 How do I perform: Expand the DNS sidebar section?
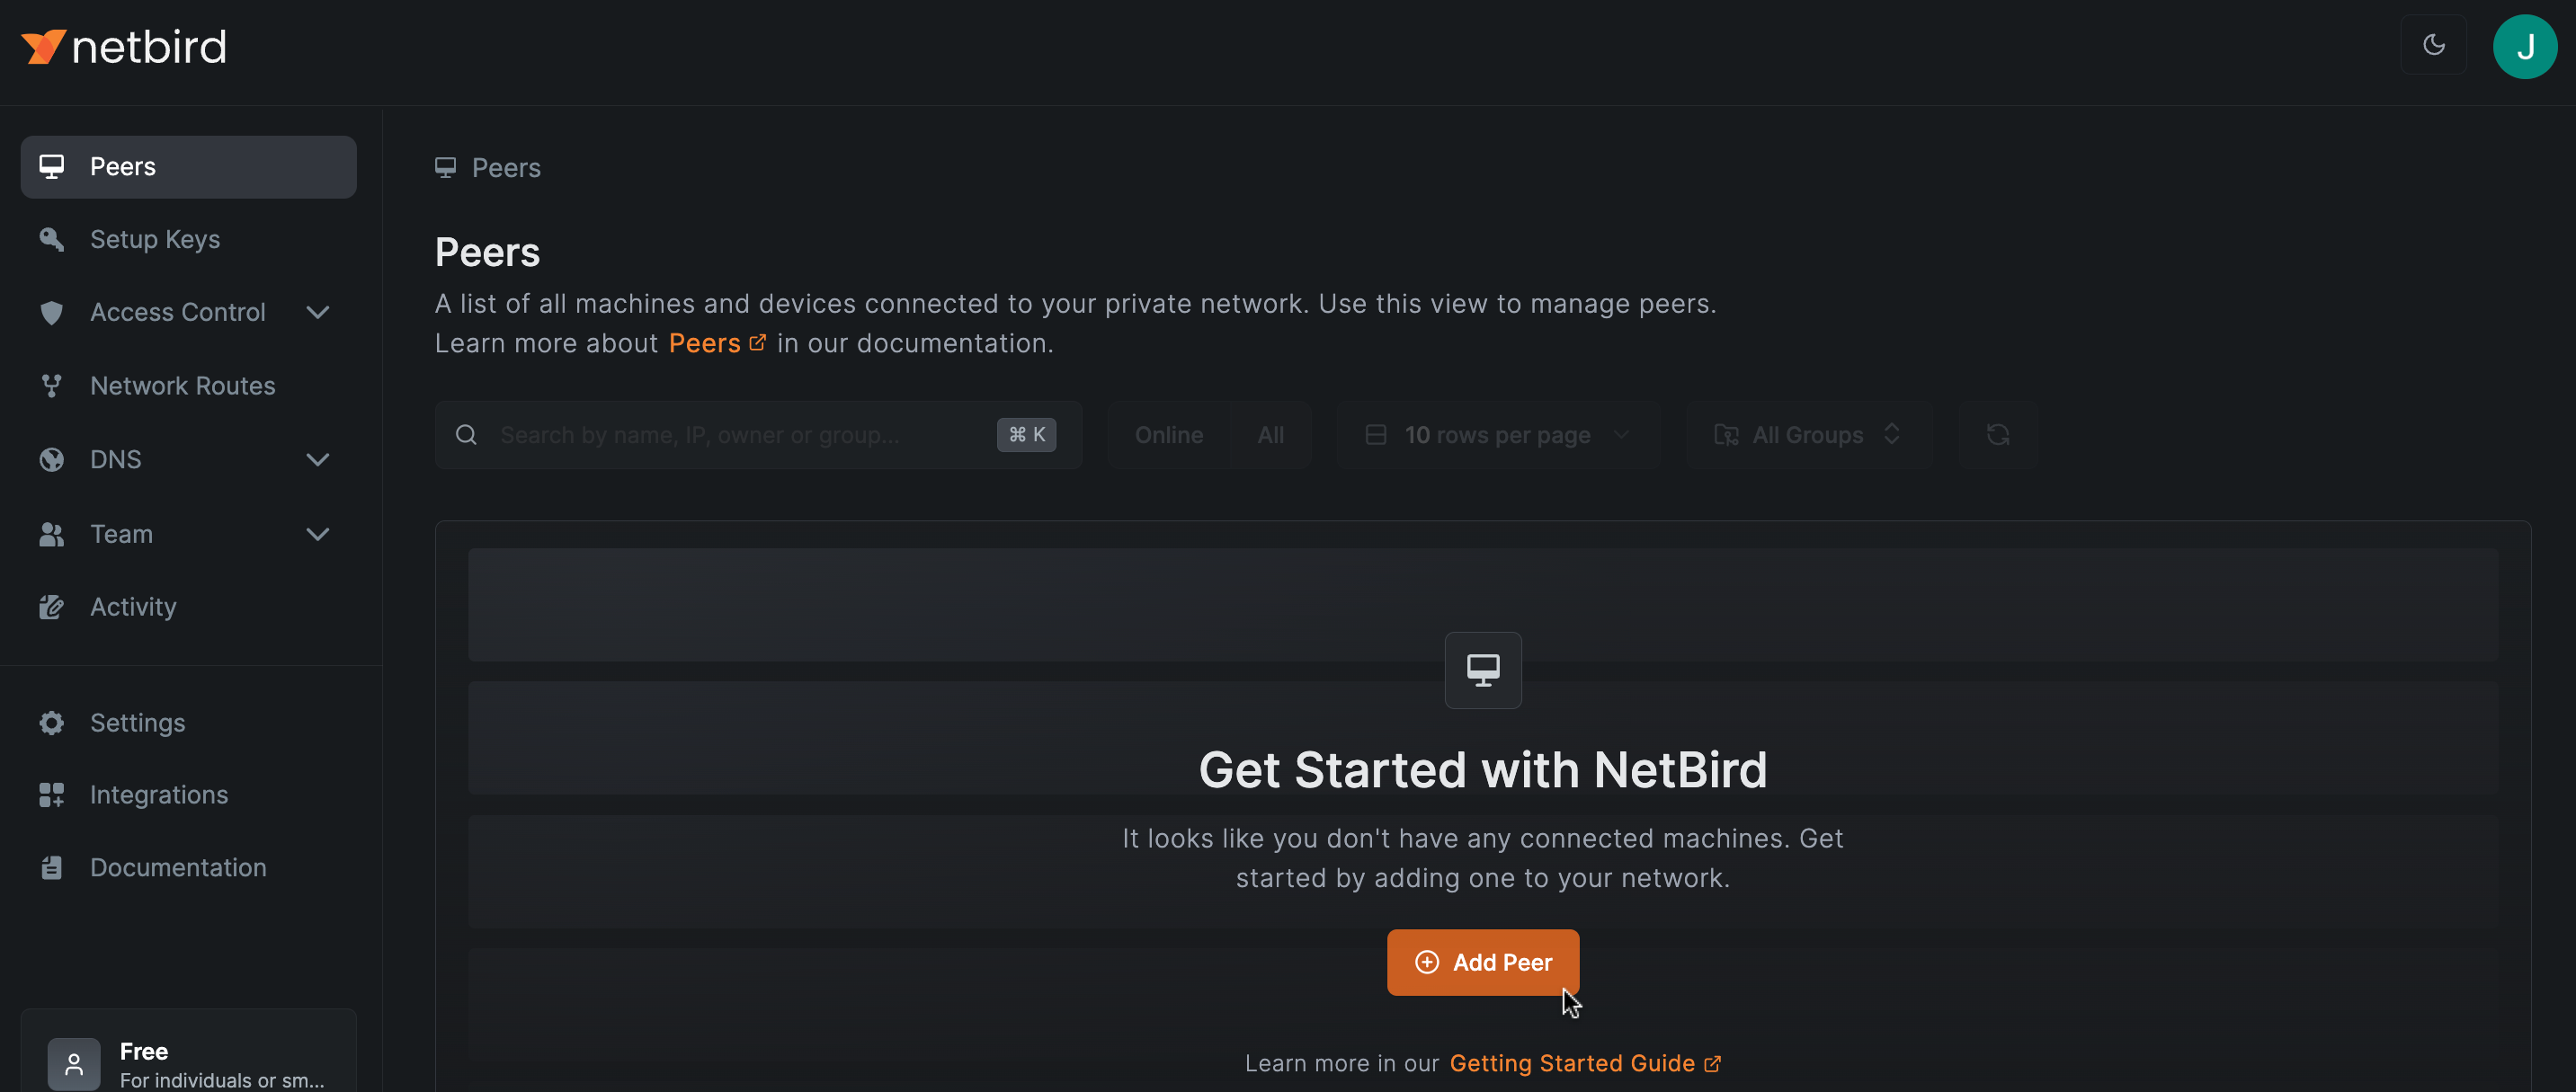pyautogui.click(x=317, y=460)
